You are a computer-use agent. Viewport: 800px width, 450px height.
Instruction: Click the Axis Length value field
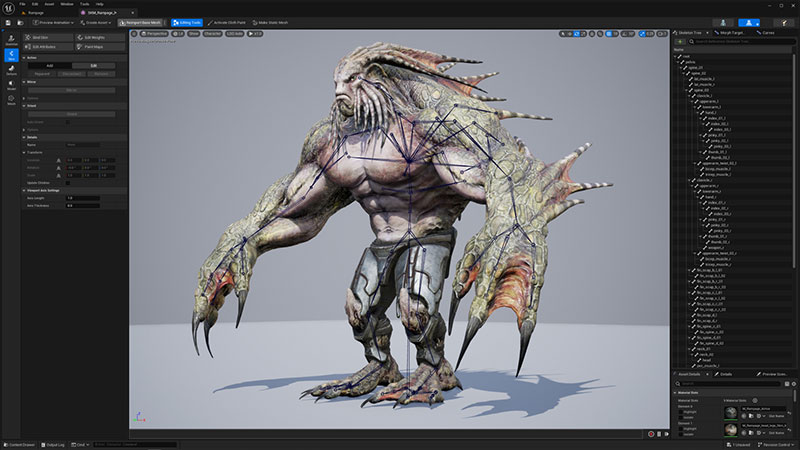[83, 198]
